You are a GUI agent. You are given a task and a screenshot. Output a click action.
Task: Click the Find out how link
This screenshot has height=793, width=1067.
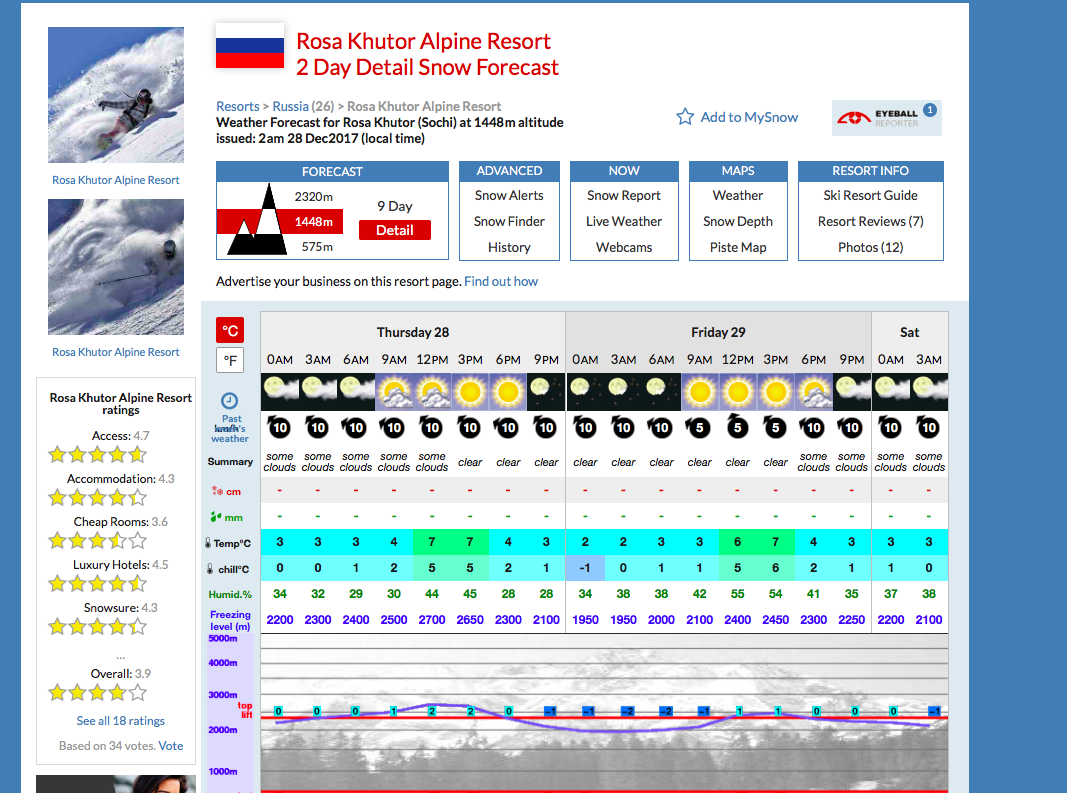[501, 281]
